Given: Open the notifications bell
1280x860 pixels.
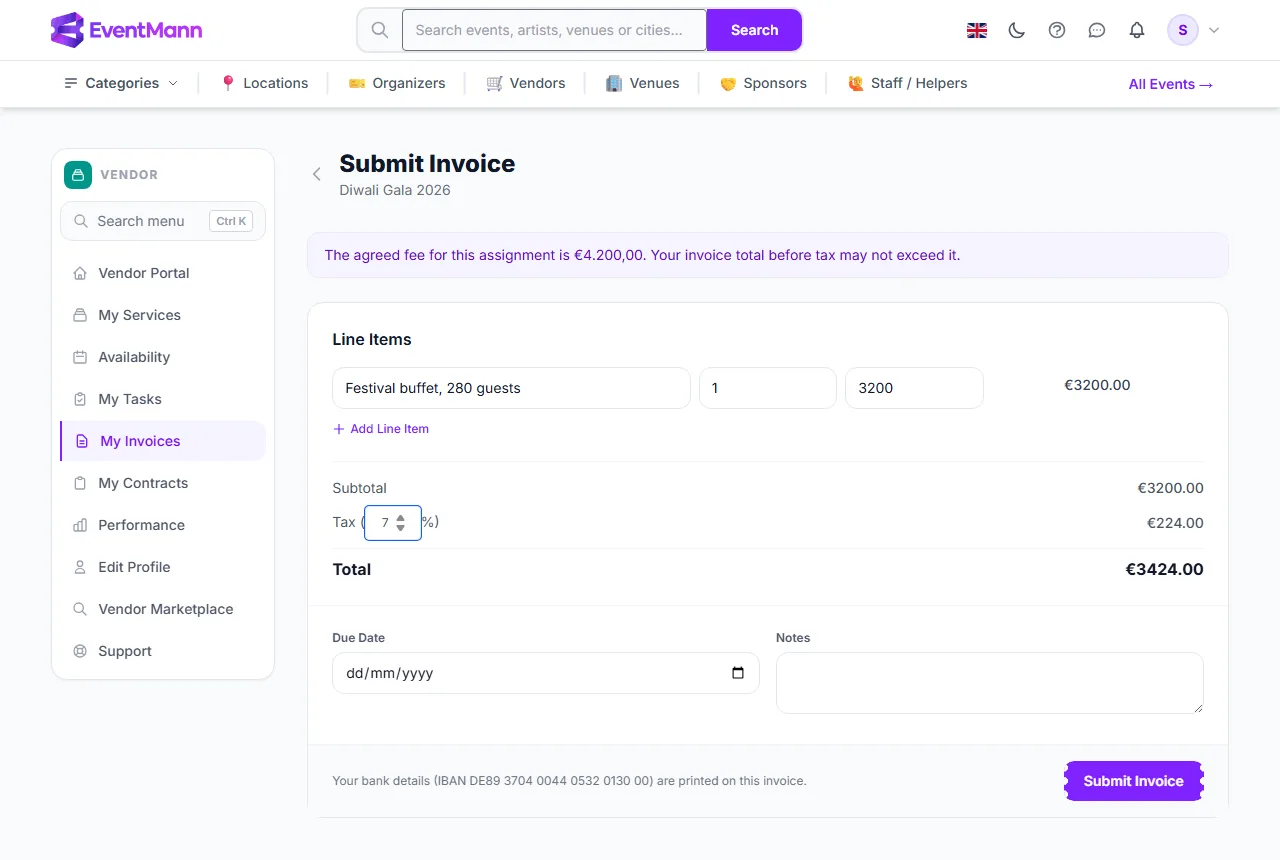Looking at the screenshot, I should [1137, 30].
